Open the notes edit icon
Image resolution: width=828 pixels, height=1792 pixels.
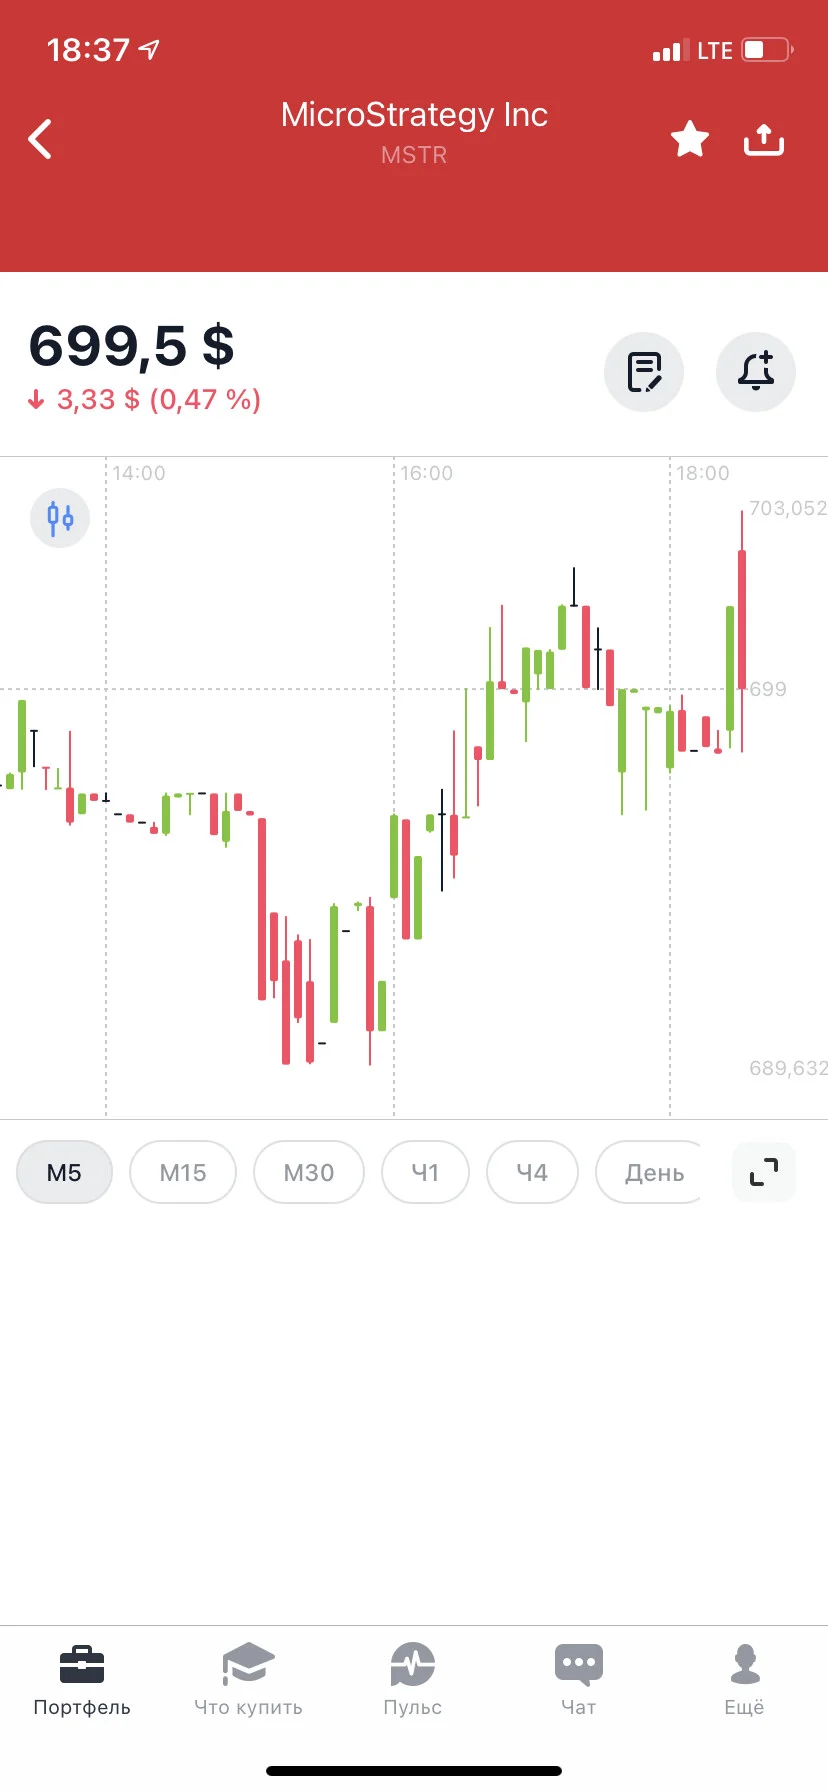644,372
